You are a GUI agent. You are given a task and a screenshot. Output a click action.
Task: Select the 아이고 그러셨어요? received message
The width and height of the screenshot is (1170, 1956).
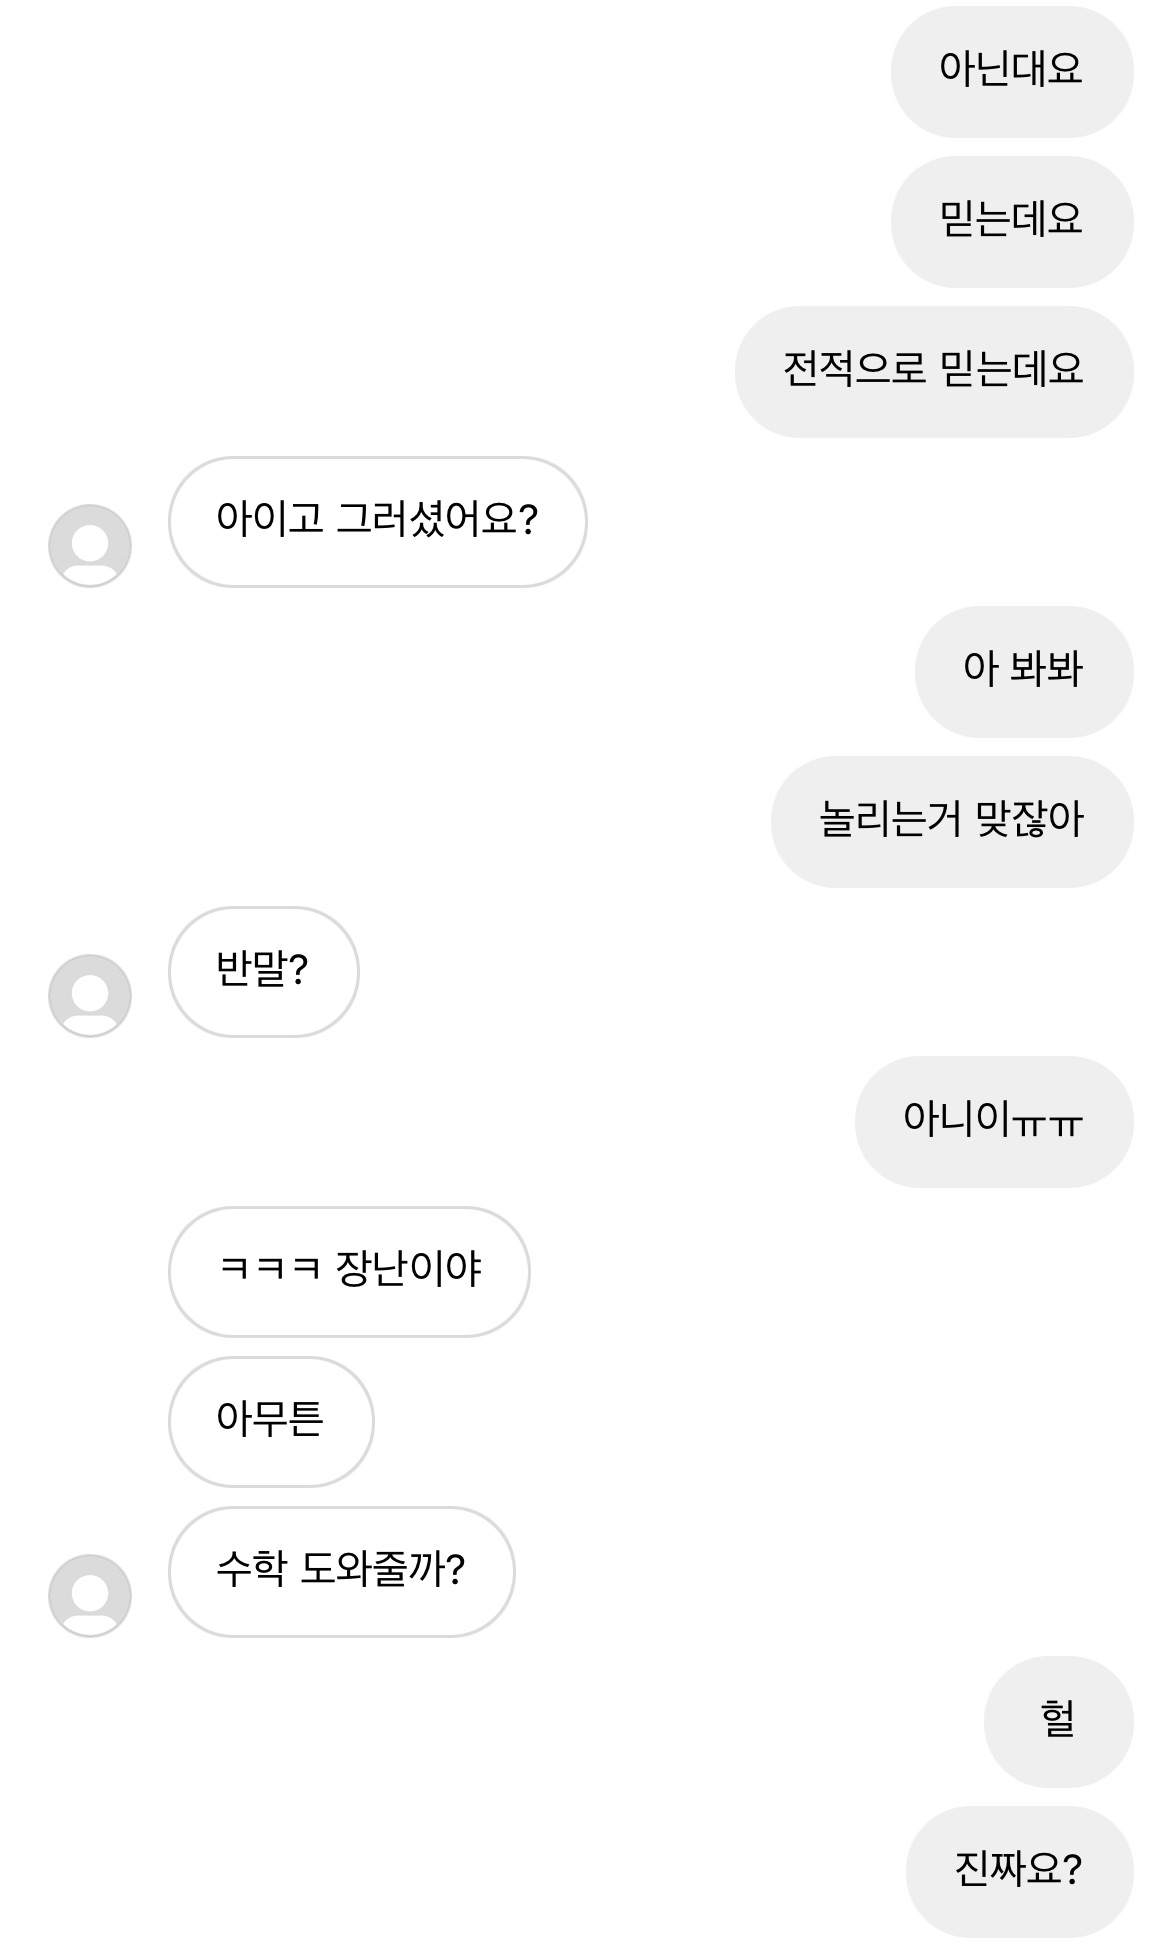click(377, 521)
